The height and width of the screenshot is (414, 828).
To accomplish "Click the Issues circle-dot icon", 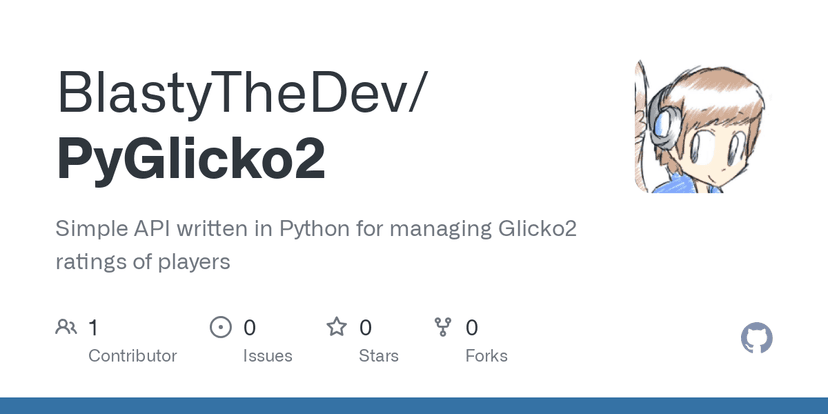I will point(220,327).
